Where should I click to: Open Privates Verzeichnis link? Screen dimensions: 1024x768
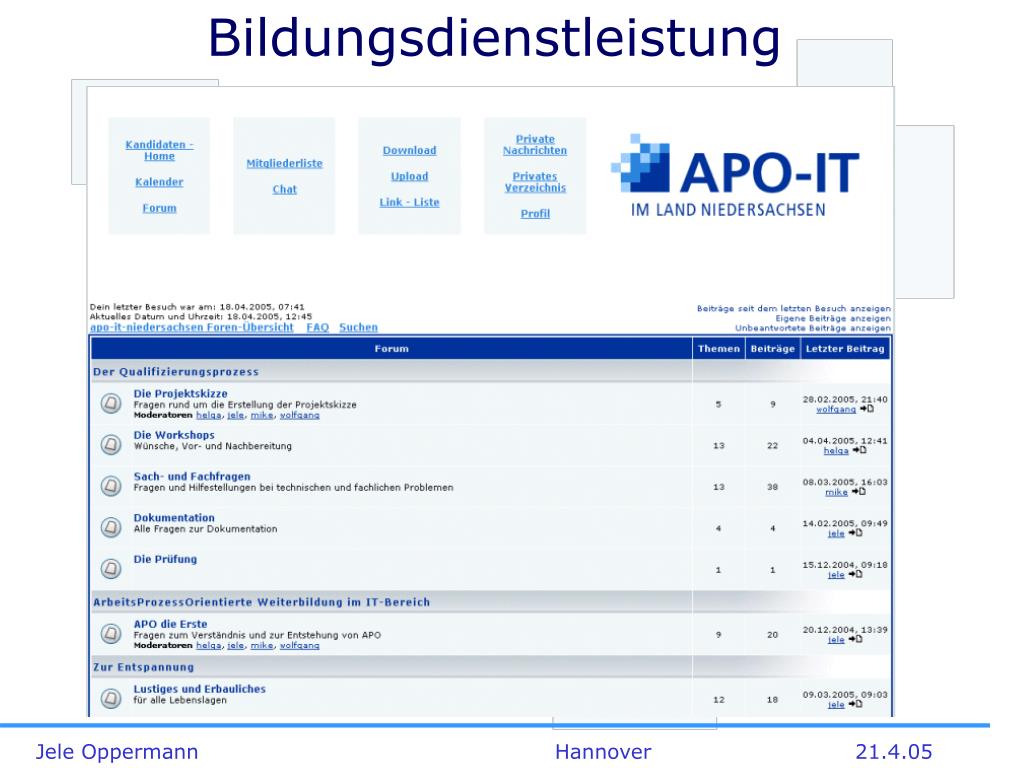click(x=535, y=182)
